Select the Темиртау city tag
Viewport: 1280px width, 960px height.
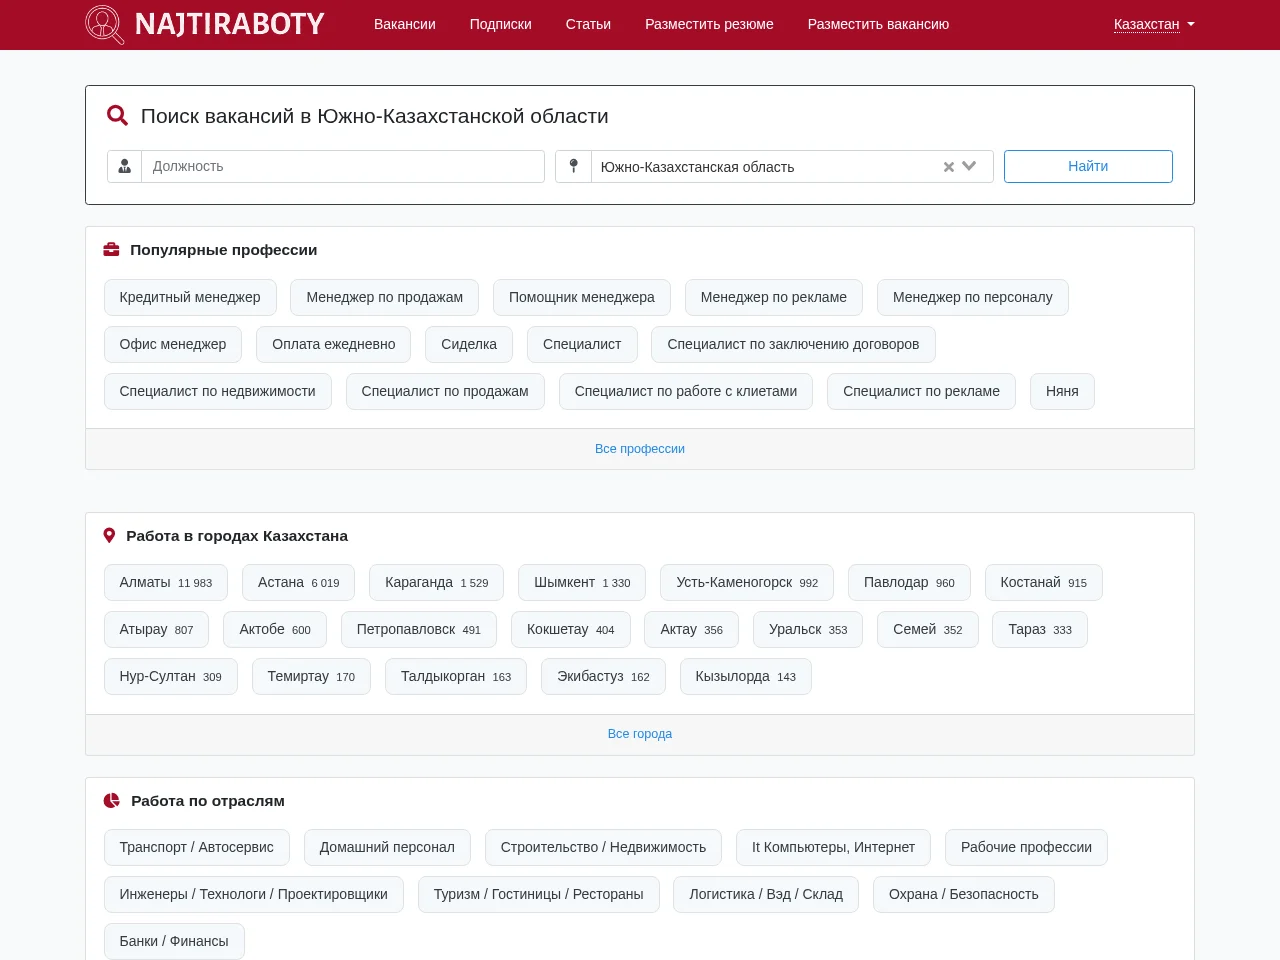point(311,676)
